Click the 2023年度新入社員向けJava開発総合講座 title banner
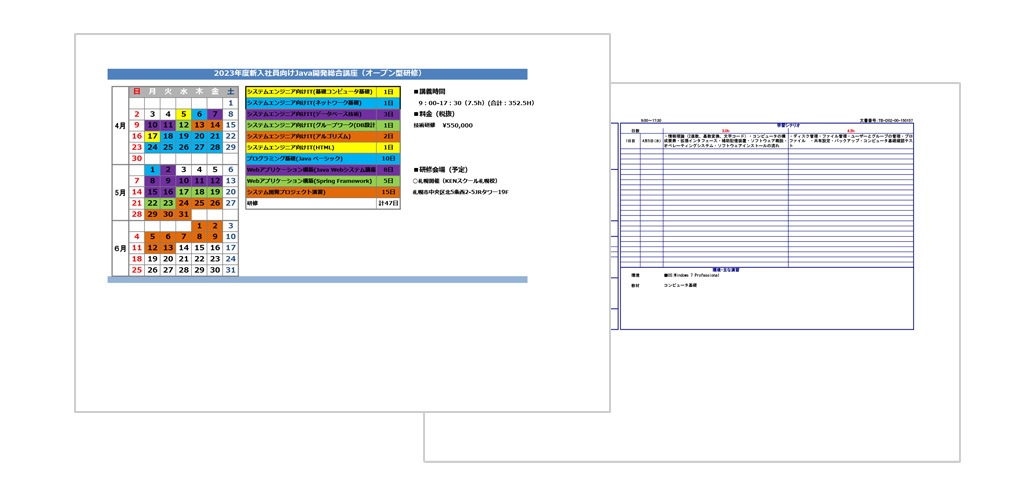This screenshot has height=496, width=1036. tap(317, 74)
